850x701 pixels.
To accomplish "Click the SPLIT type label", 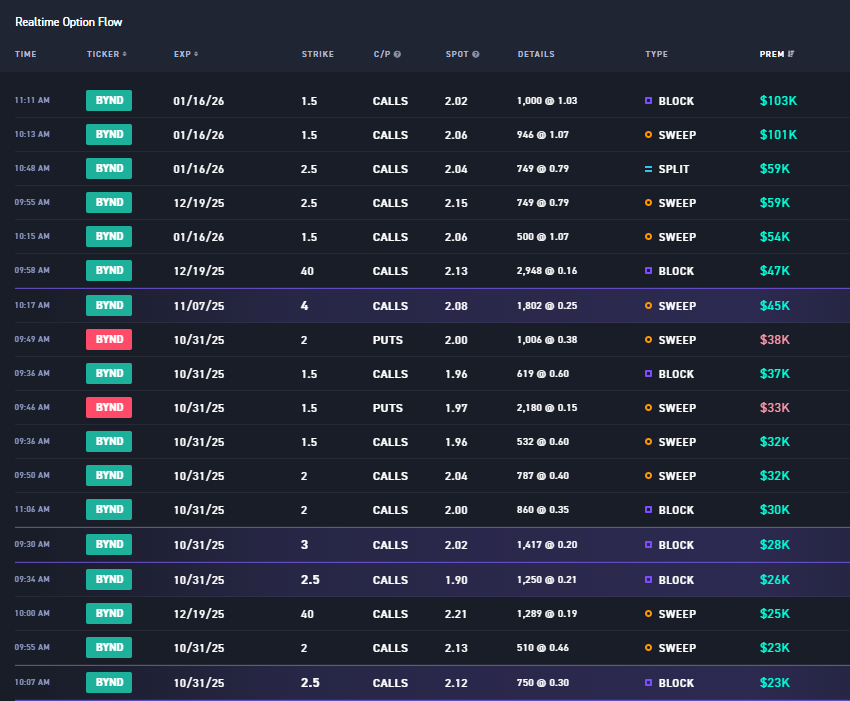I will point(674,169).
